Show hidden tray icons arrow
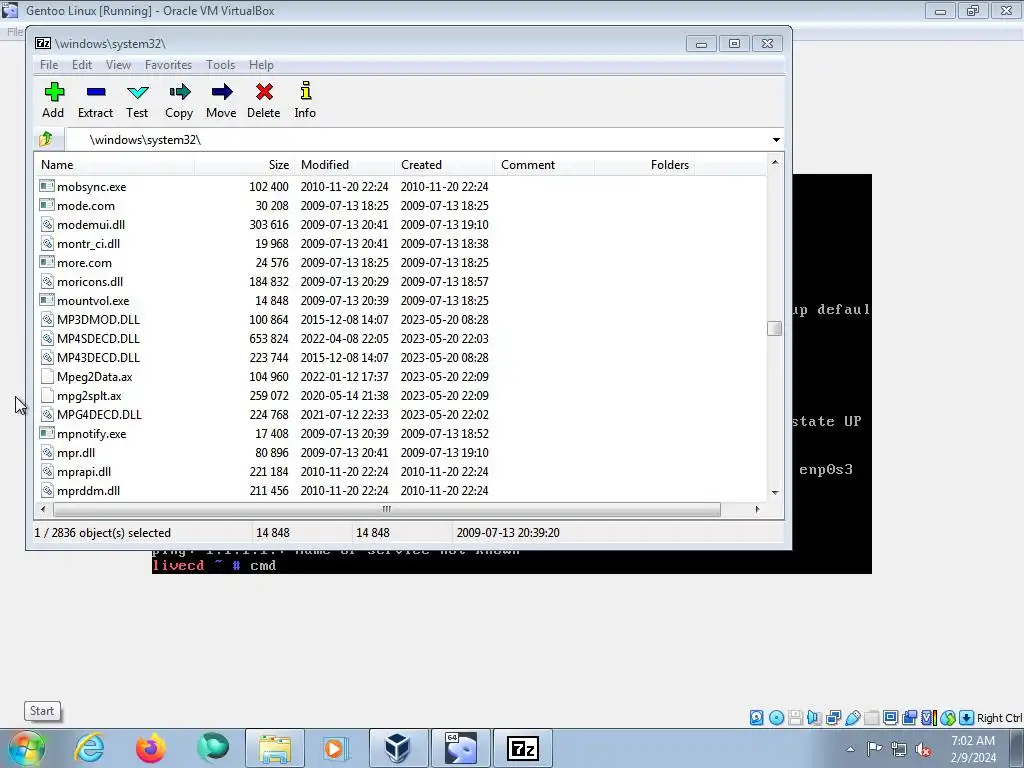 point(850,749)
